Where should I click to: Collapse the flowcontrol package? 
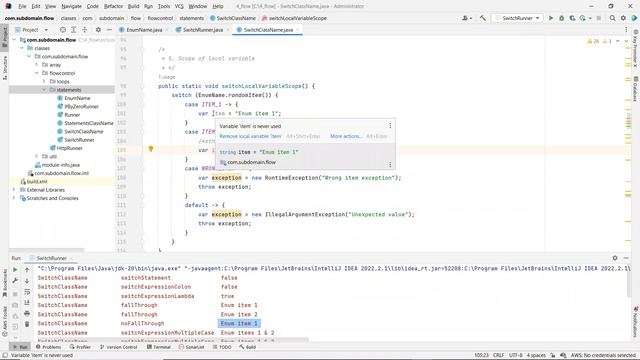[x=37, y=73]
